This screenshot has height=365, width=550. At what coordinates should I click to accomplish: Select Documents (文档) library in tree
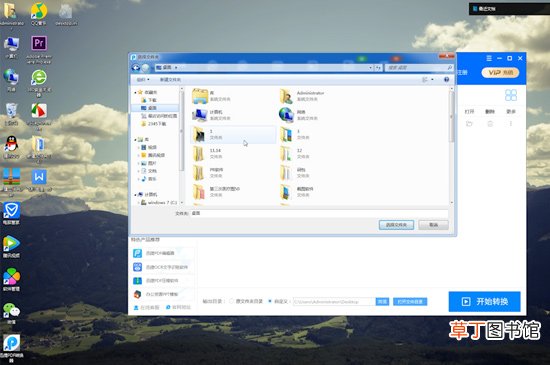[149, 171]
